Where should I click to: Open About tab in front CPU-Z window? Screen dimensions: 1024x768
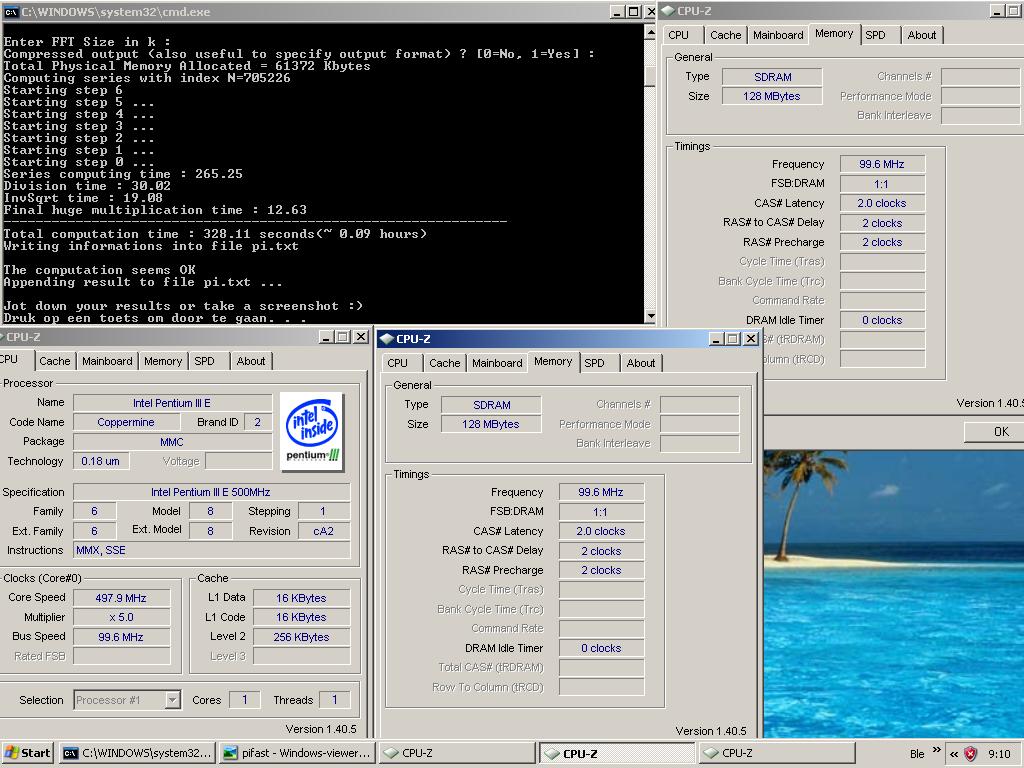point(641,363)
